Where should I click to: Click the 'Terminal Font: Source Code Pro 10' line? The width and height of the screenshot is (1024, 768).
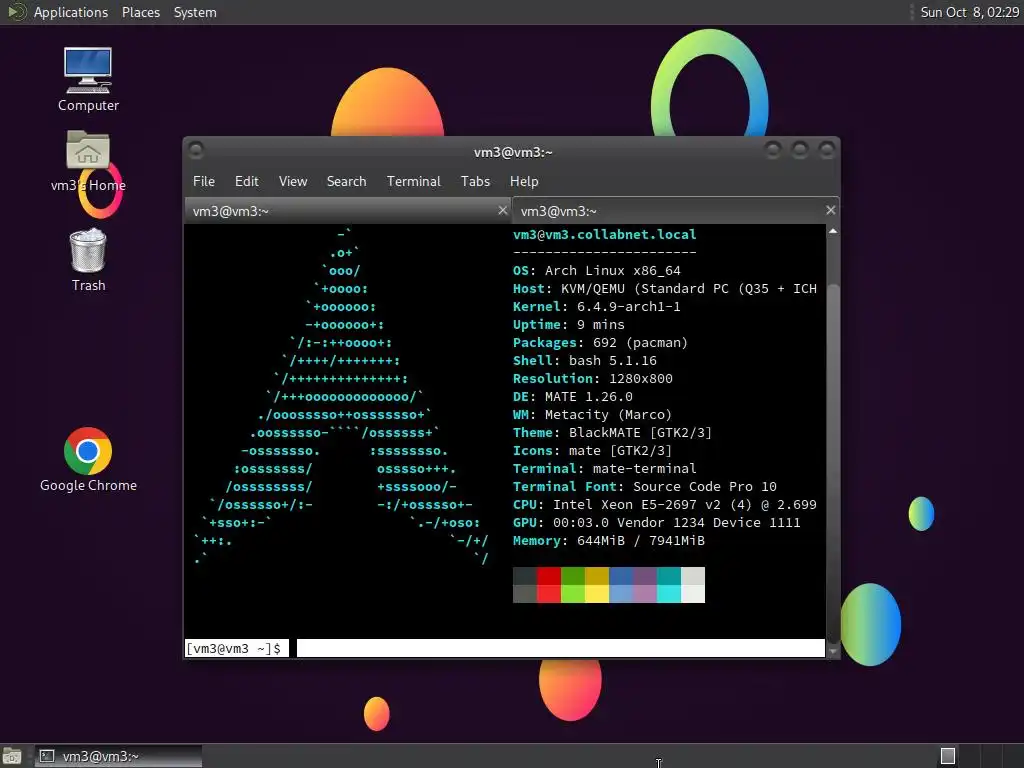[x=645, y=487]
